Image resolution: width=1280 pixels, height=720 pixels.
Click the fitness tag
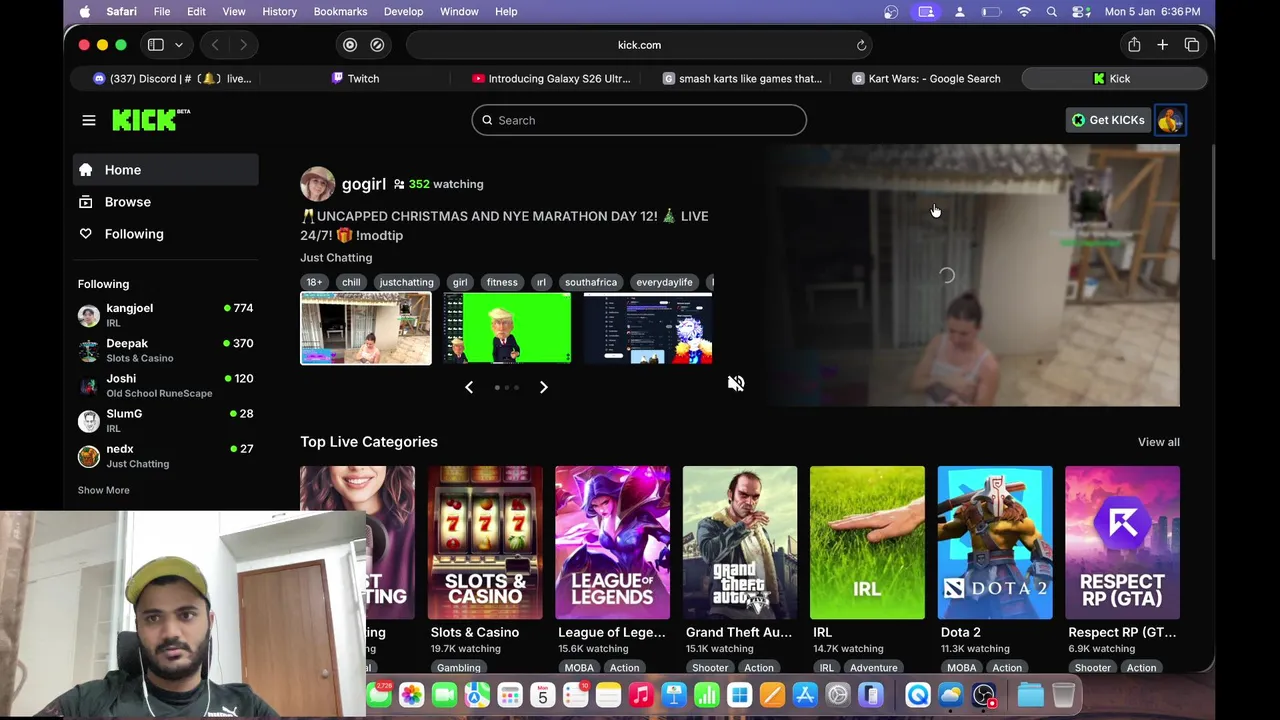pos(502,282)
